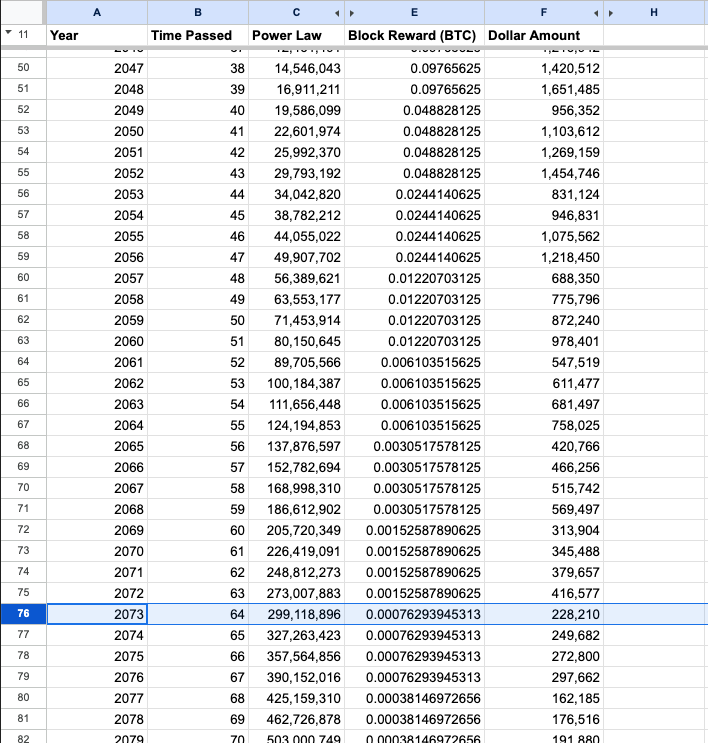Screen dimensions: 708x743
Task: Expand hidden column G using arrow near column H
Action: coord(611,13)
